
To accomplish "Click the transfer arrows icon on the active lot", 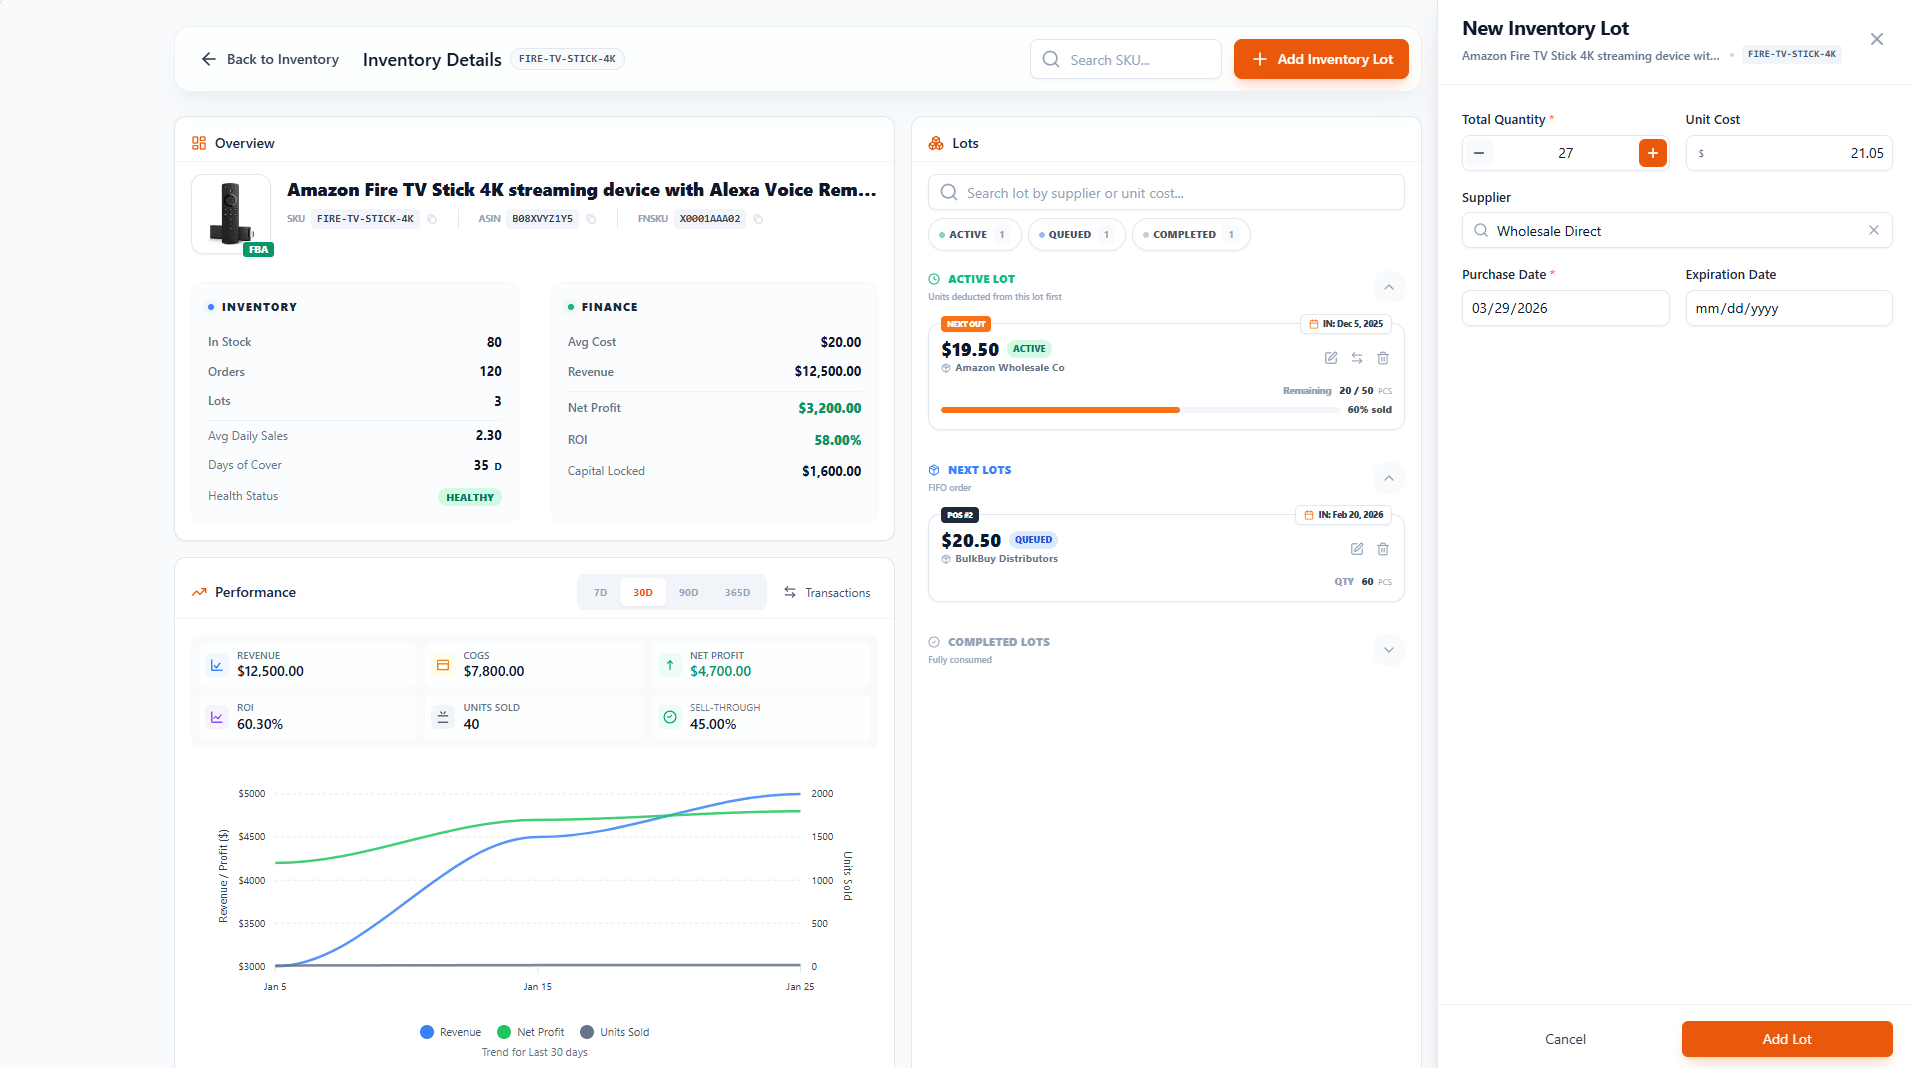I will pos(1357,358).
